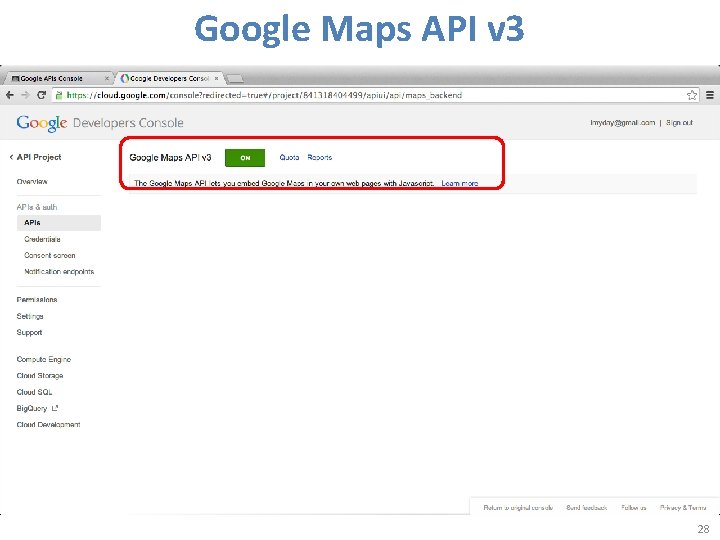The height and width of the screenshot is (540, 720).
Task: Open Notification endpoints in sidebar
Action: pyautogui.click(x=59, y=271)
